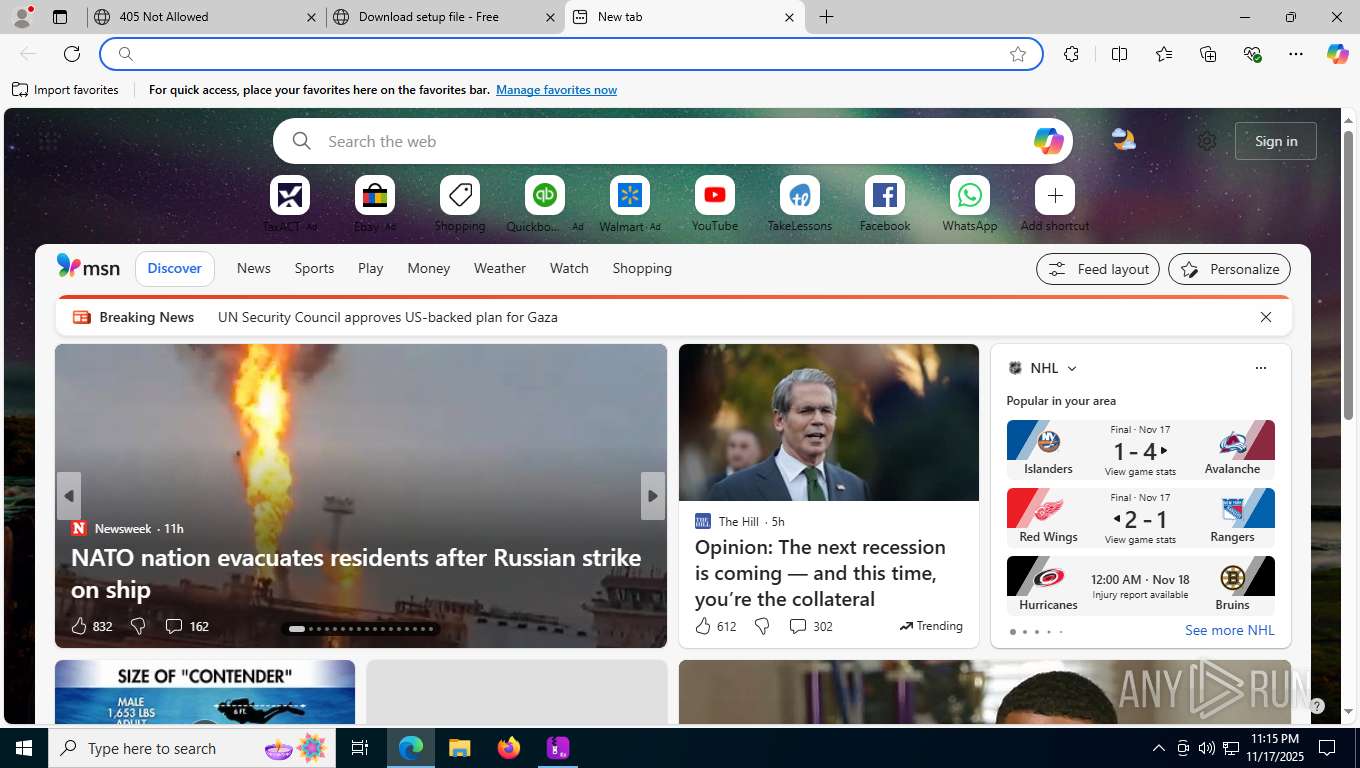This screenshot has height=768, width=1360.
Task: Open the UN Security Council breaking news
Action: [388, 317]
